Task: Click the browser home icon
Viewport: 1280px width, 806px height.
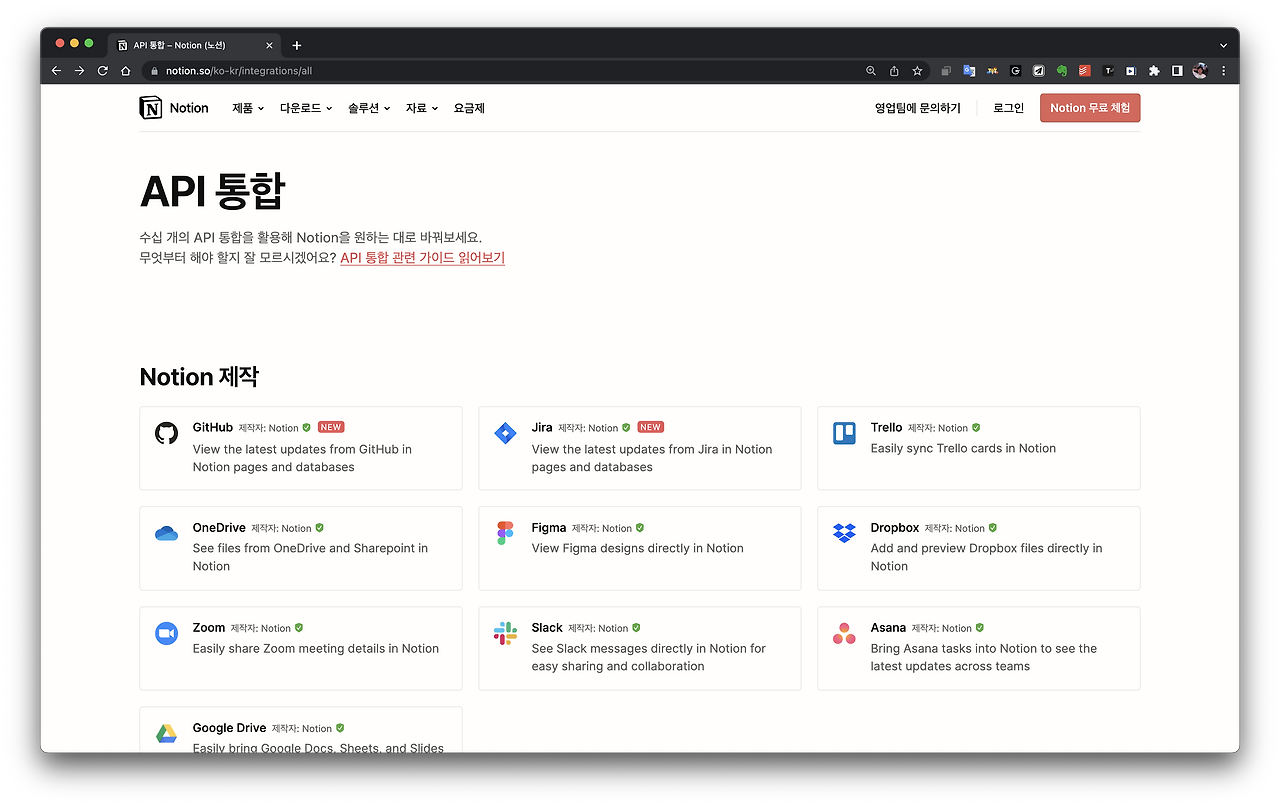Action: click(x=125, y=71)
